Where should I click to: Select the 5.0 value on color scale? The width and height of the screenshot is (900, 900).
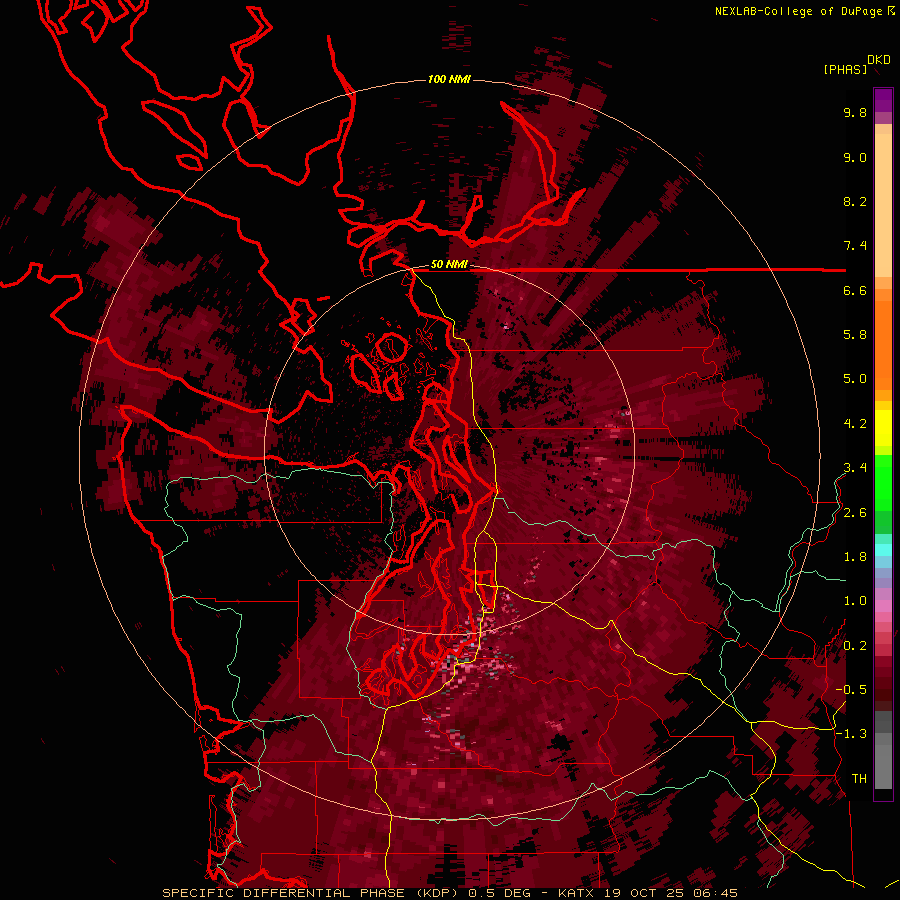click(855, 379)
